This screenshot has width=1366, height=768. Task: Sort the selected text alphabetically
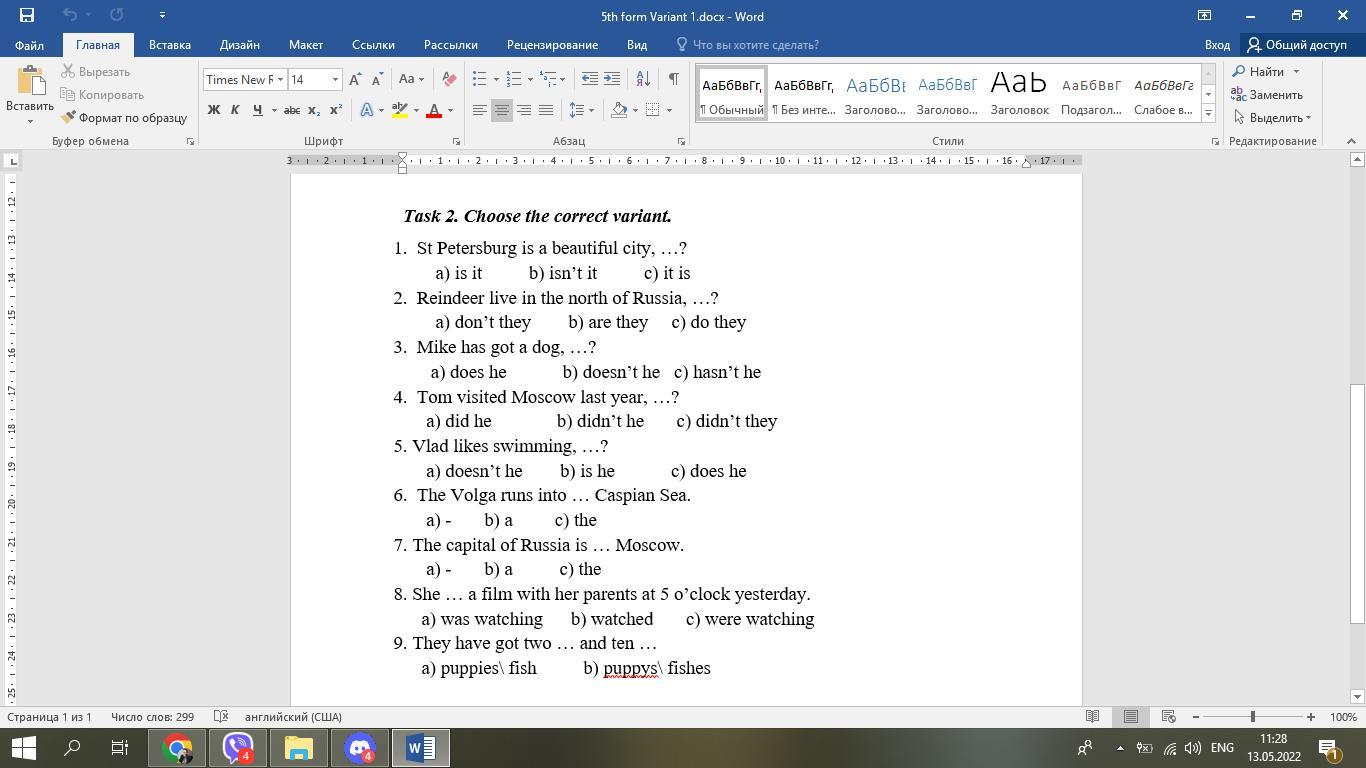pyautogui.click(x=643, y=80)
